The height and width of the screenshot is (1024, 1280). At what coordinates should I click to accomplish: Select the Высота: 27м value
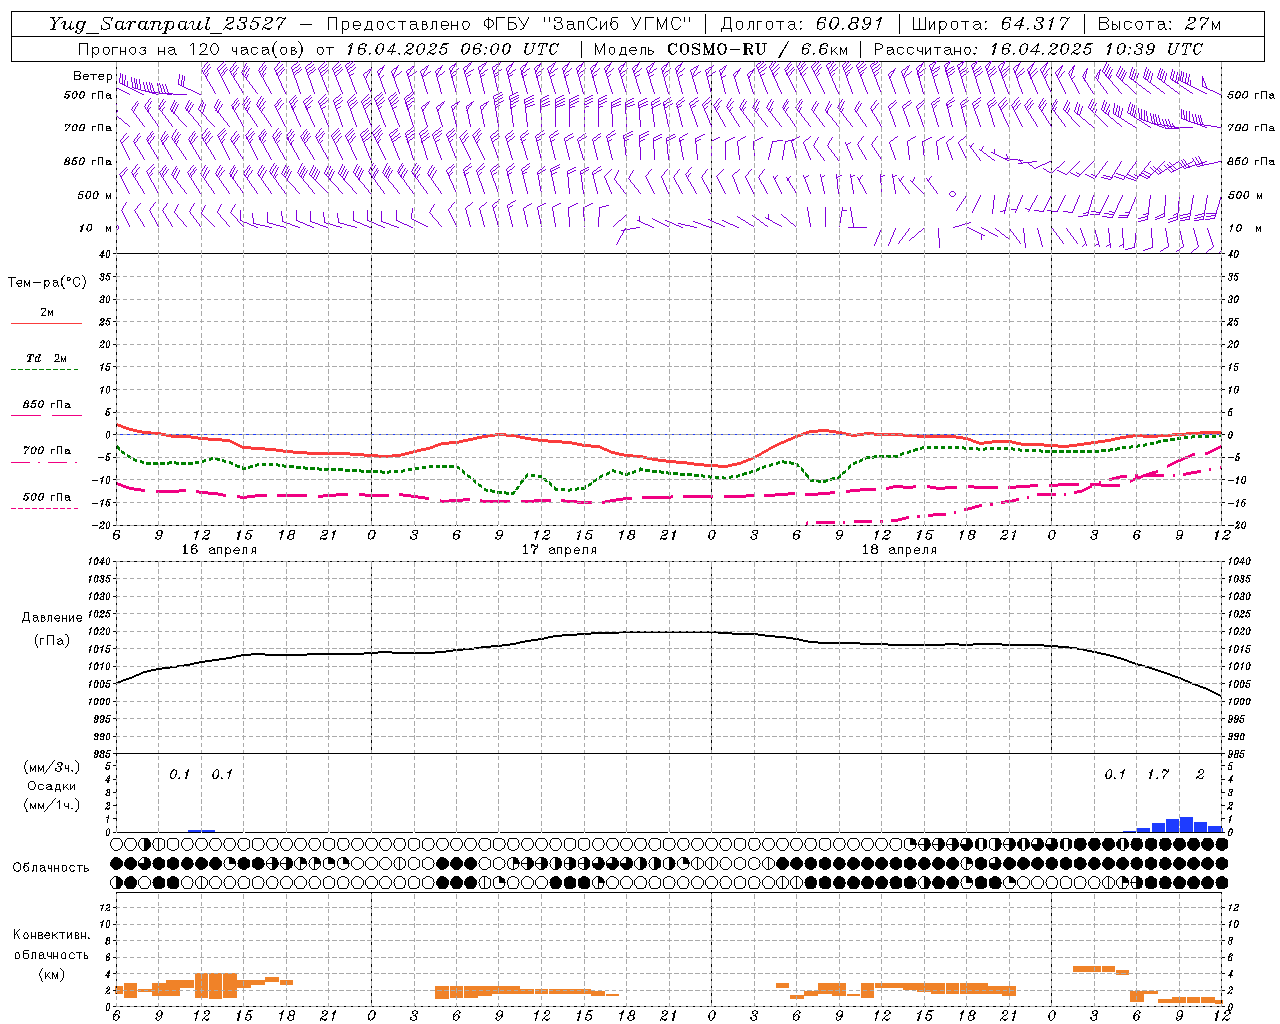tap(1160, 24)
